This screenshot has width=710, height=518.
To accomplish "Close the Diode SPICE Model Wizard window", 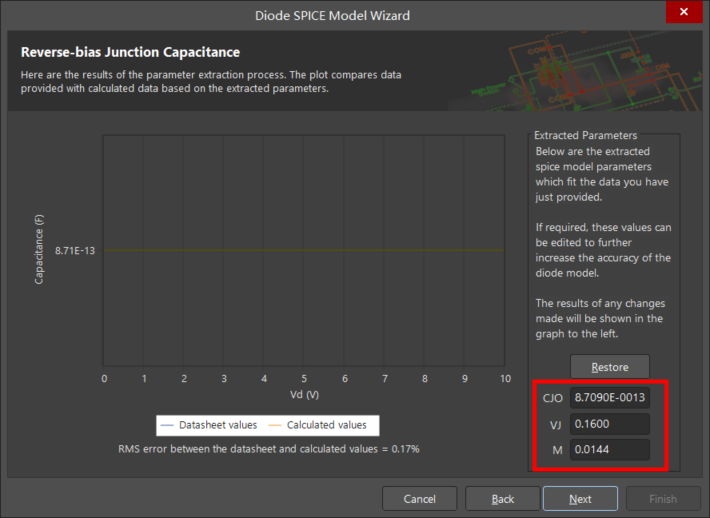I will 684,12.
